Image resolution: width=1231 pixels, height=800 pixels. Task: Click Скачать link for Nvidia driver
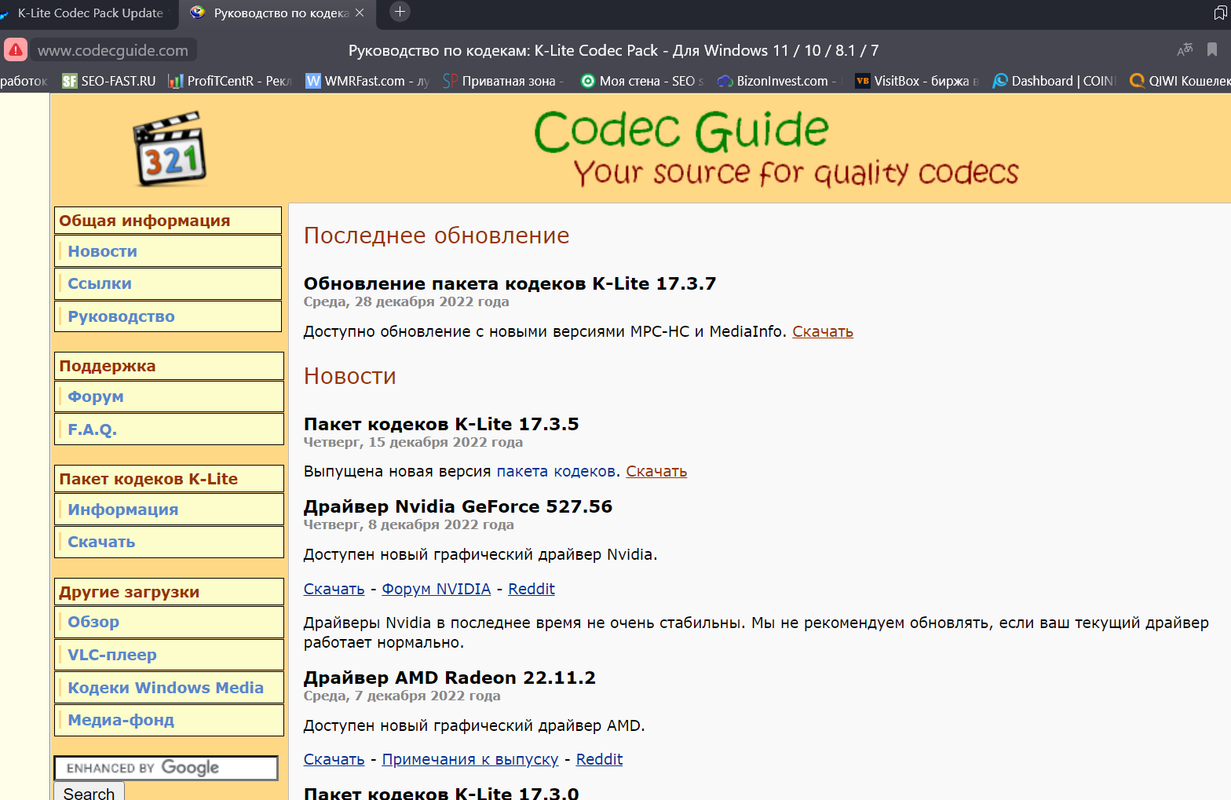334,589
